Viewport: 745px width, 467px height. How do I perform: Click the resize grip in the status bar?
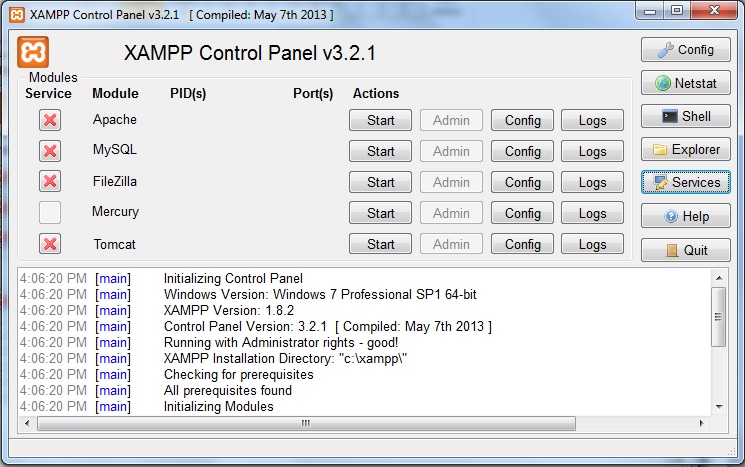(x=731, y=451)
